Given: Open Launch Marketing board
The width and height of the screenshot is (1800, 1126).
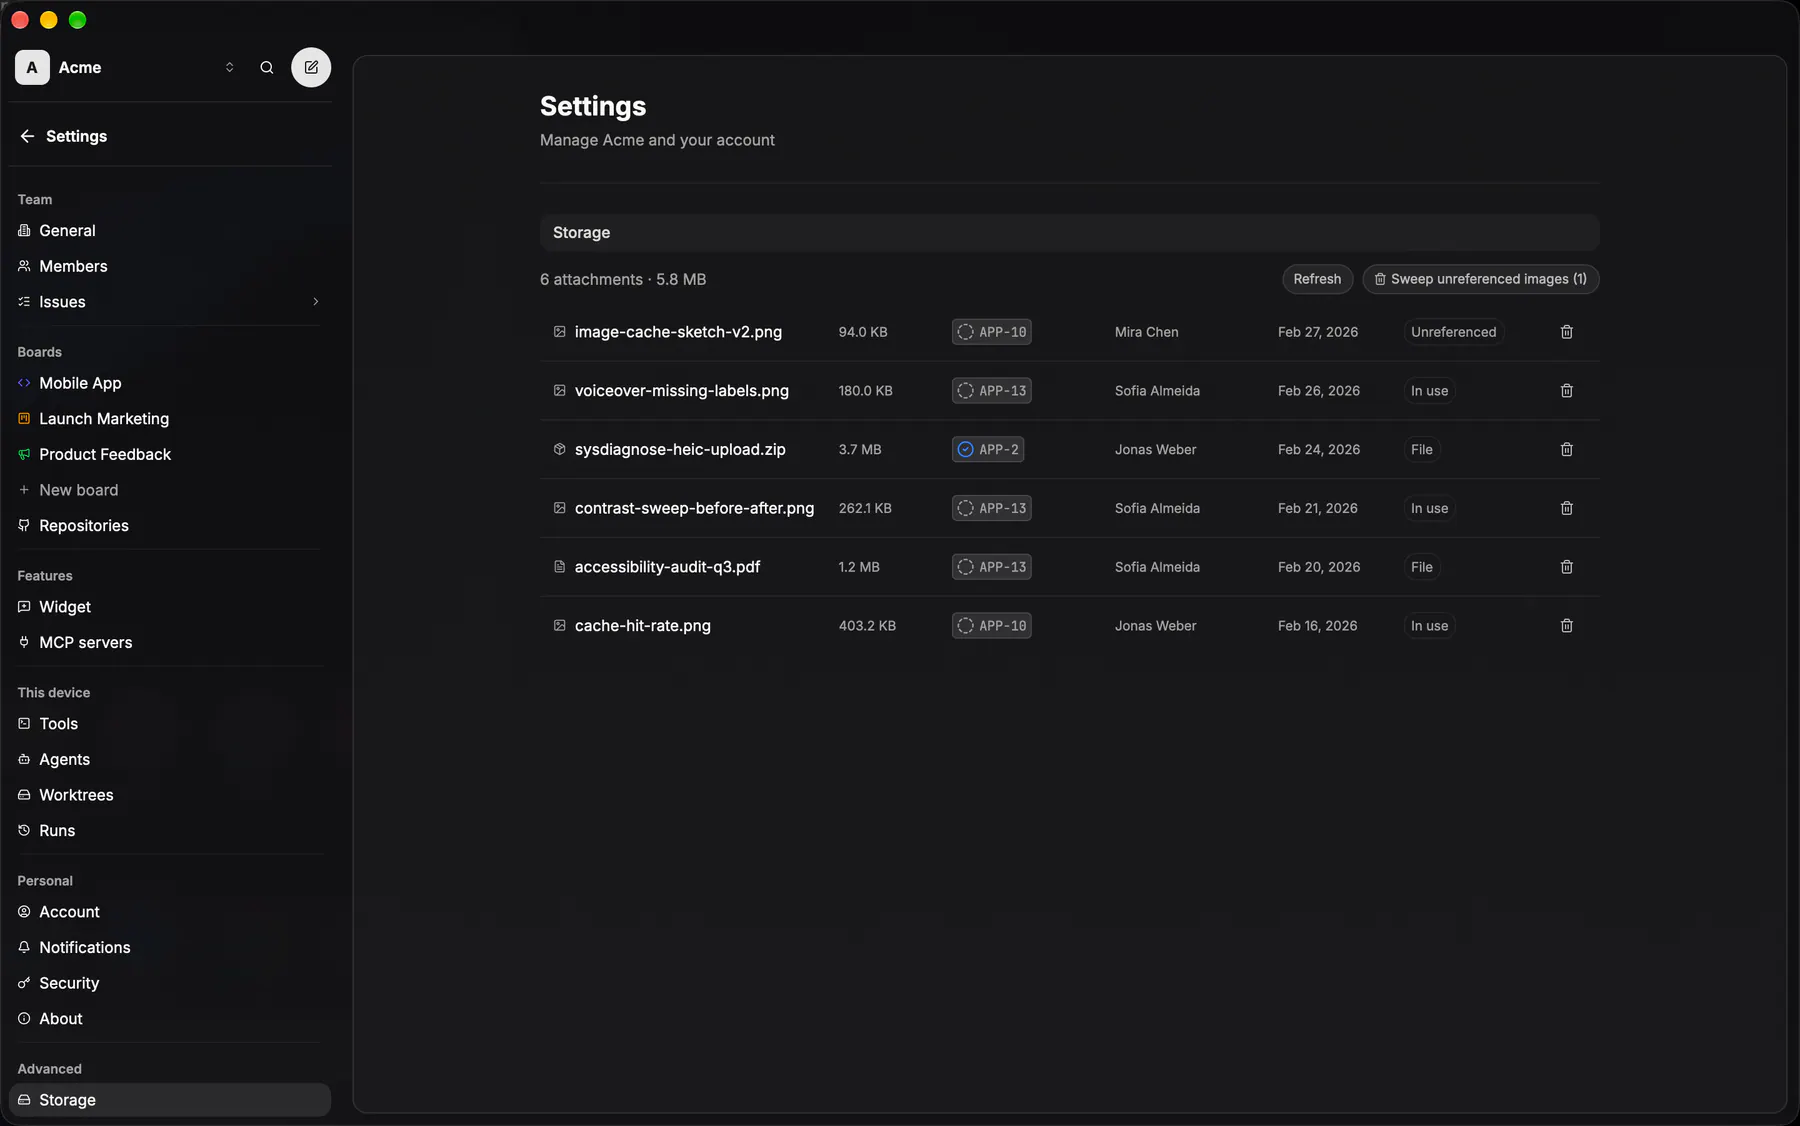Looking at the screenshot, I should (x=170, y=419).
